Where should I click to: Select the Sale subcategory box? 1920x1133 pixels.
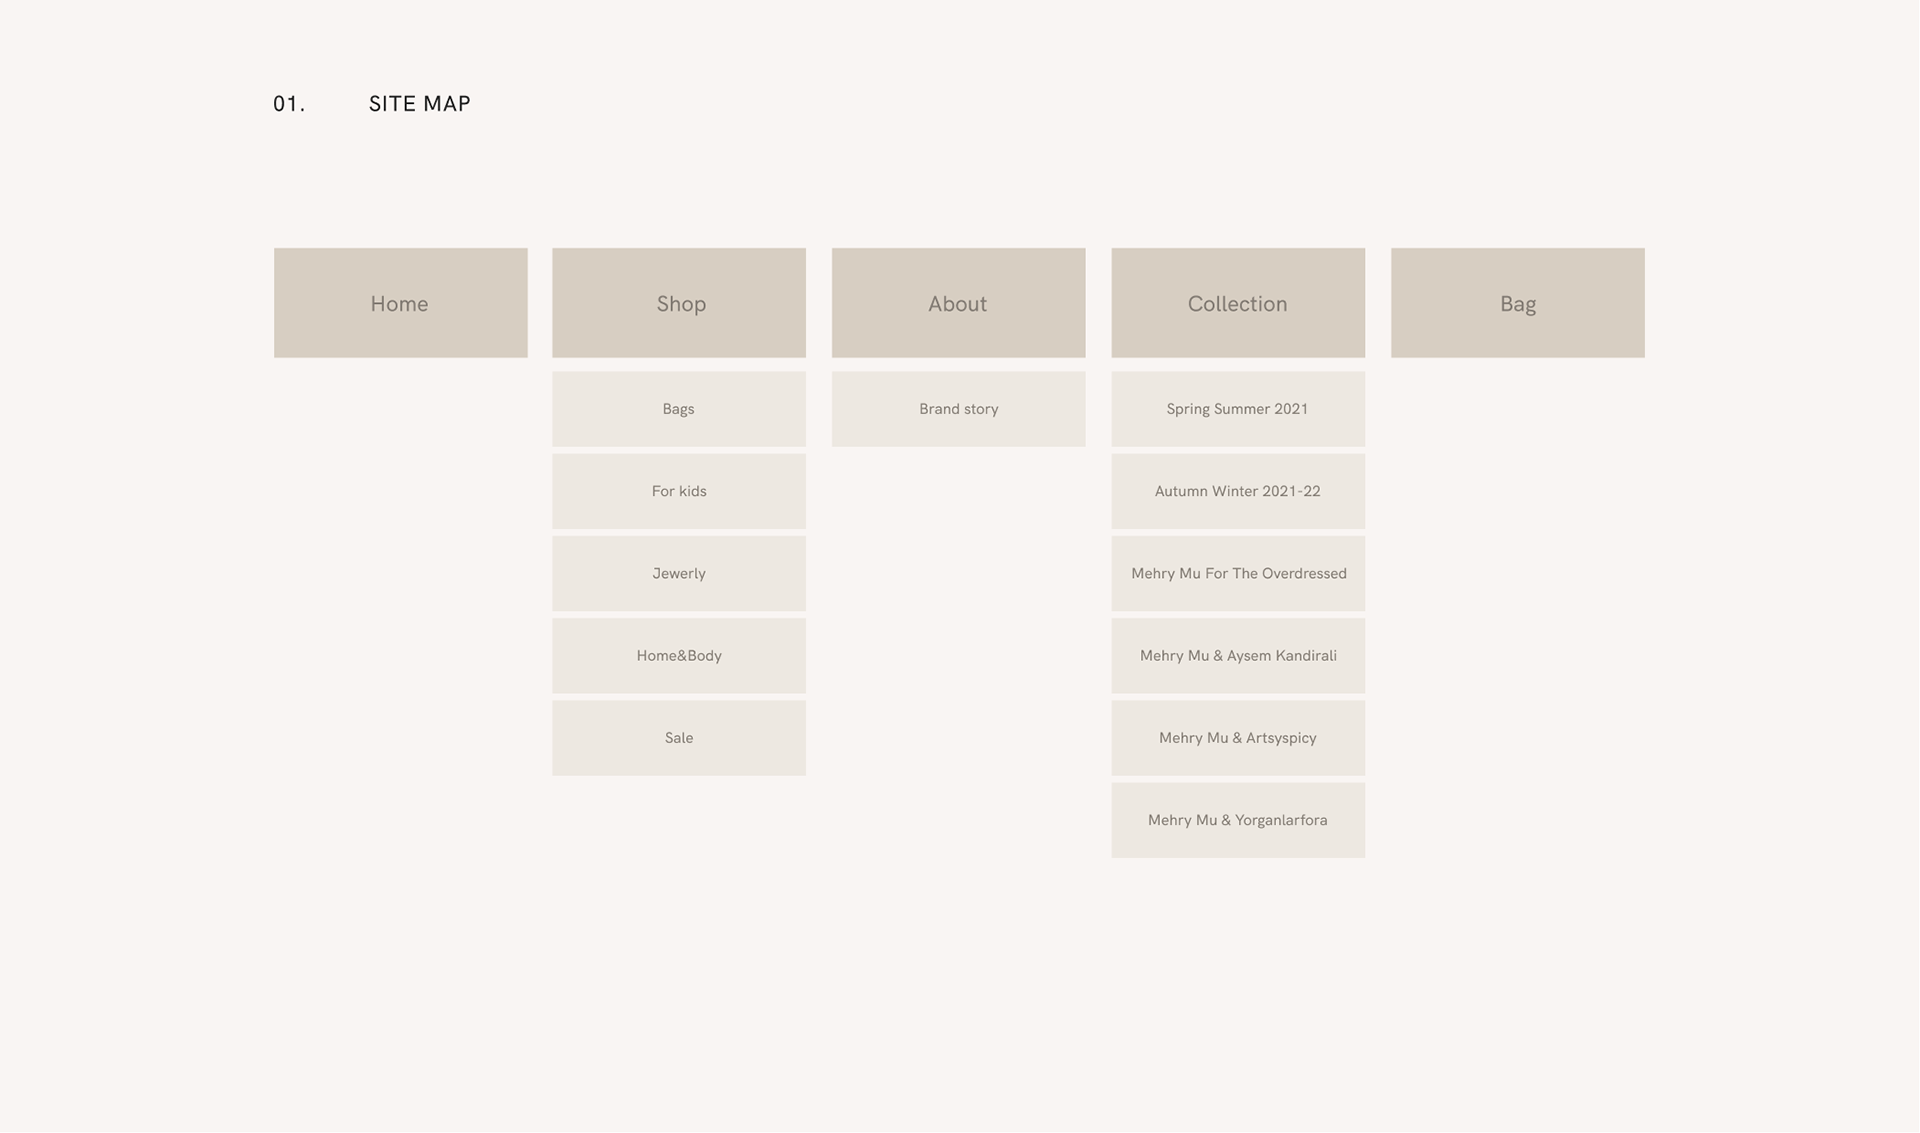[678, 738]
